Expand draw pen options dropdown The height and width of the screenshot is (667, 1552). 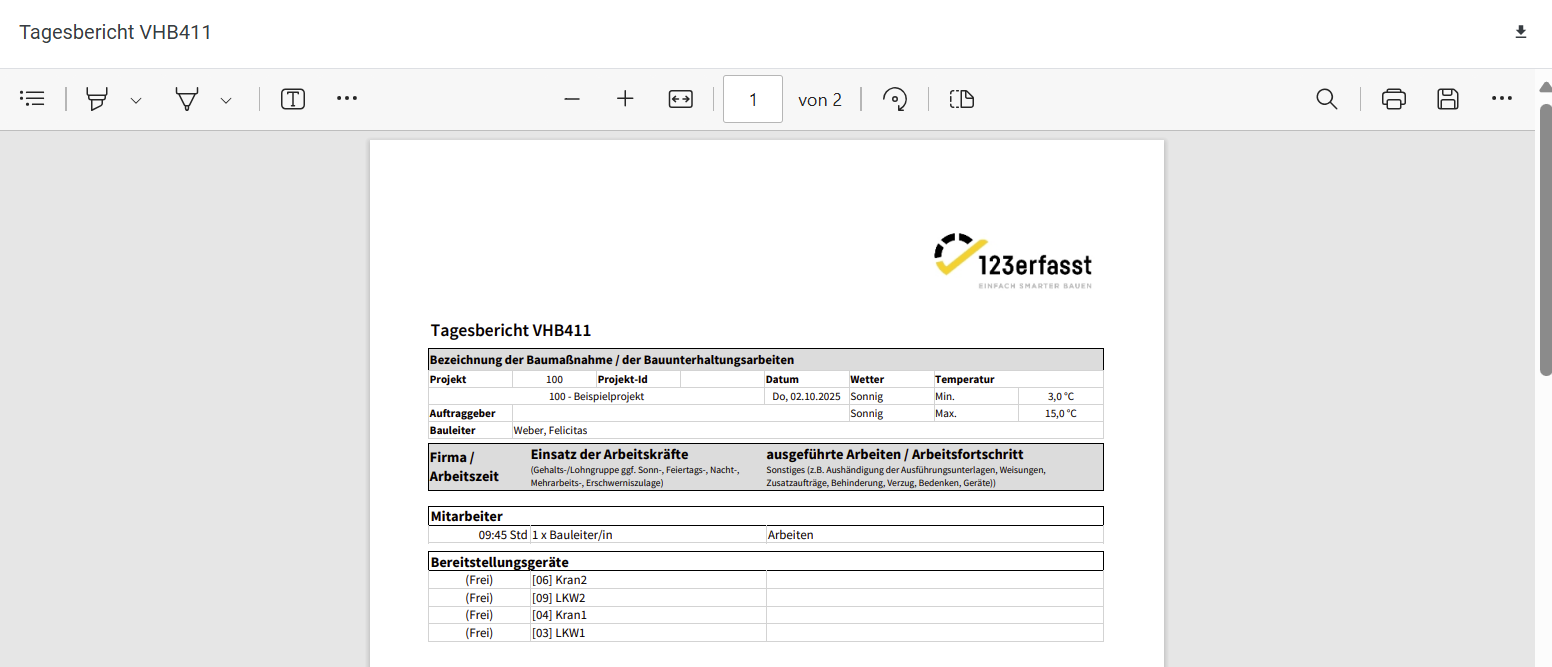[226, 100]
